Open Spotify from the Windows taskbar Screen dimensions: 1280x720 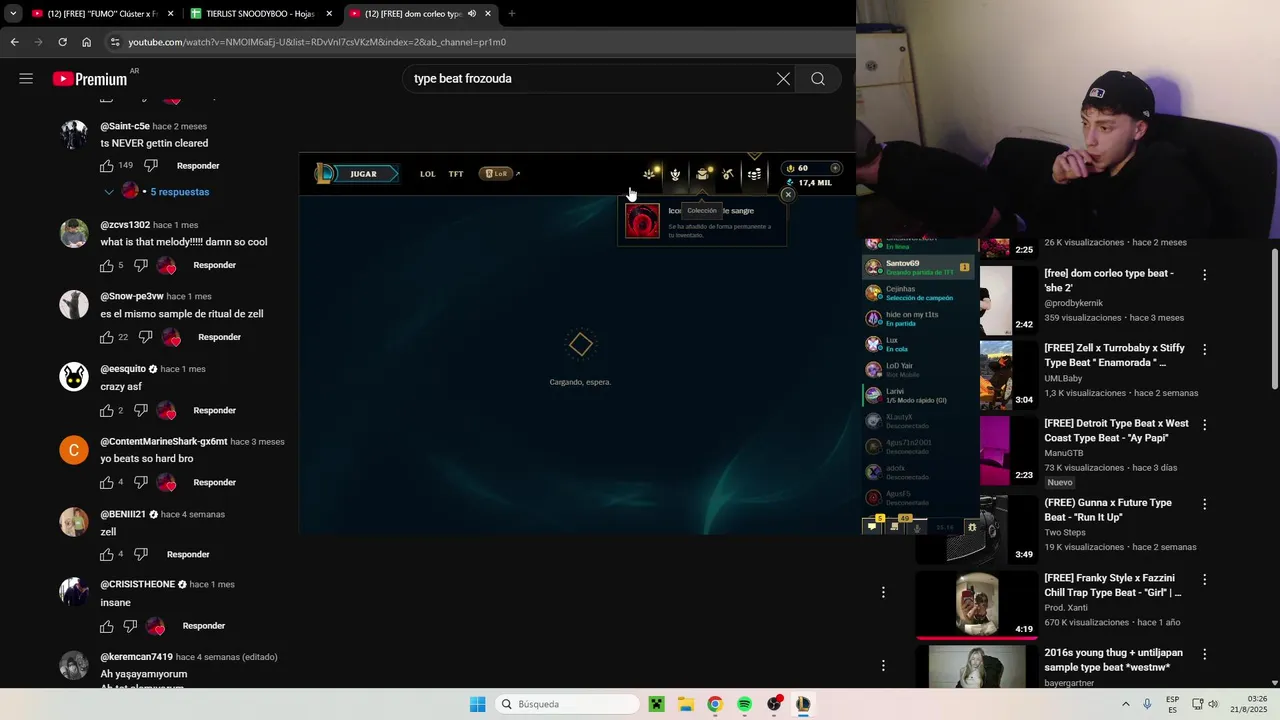pos(744,704)
